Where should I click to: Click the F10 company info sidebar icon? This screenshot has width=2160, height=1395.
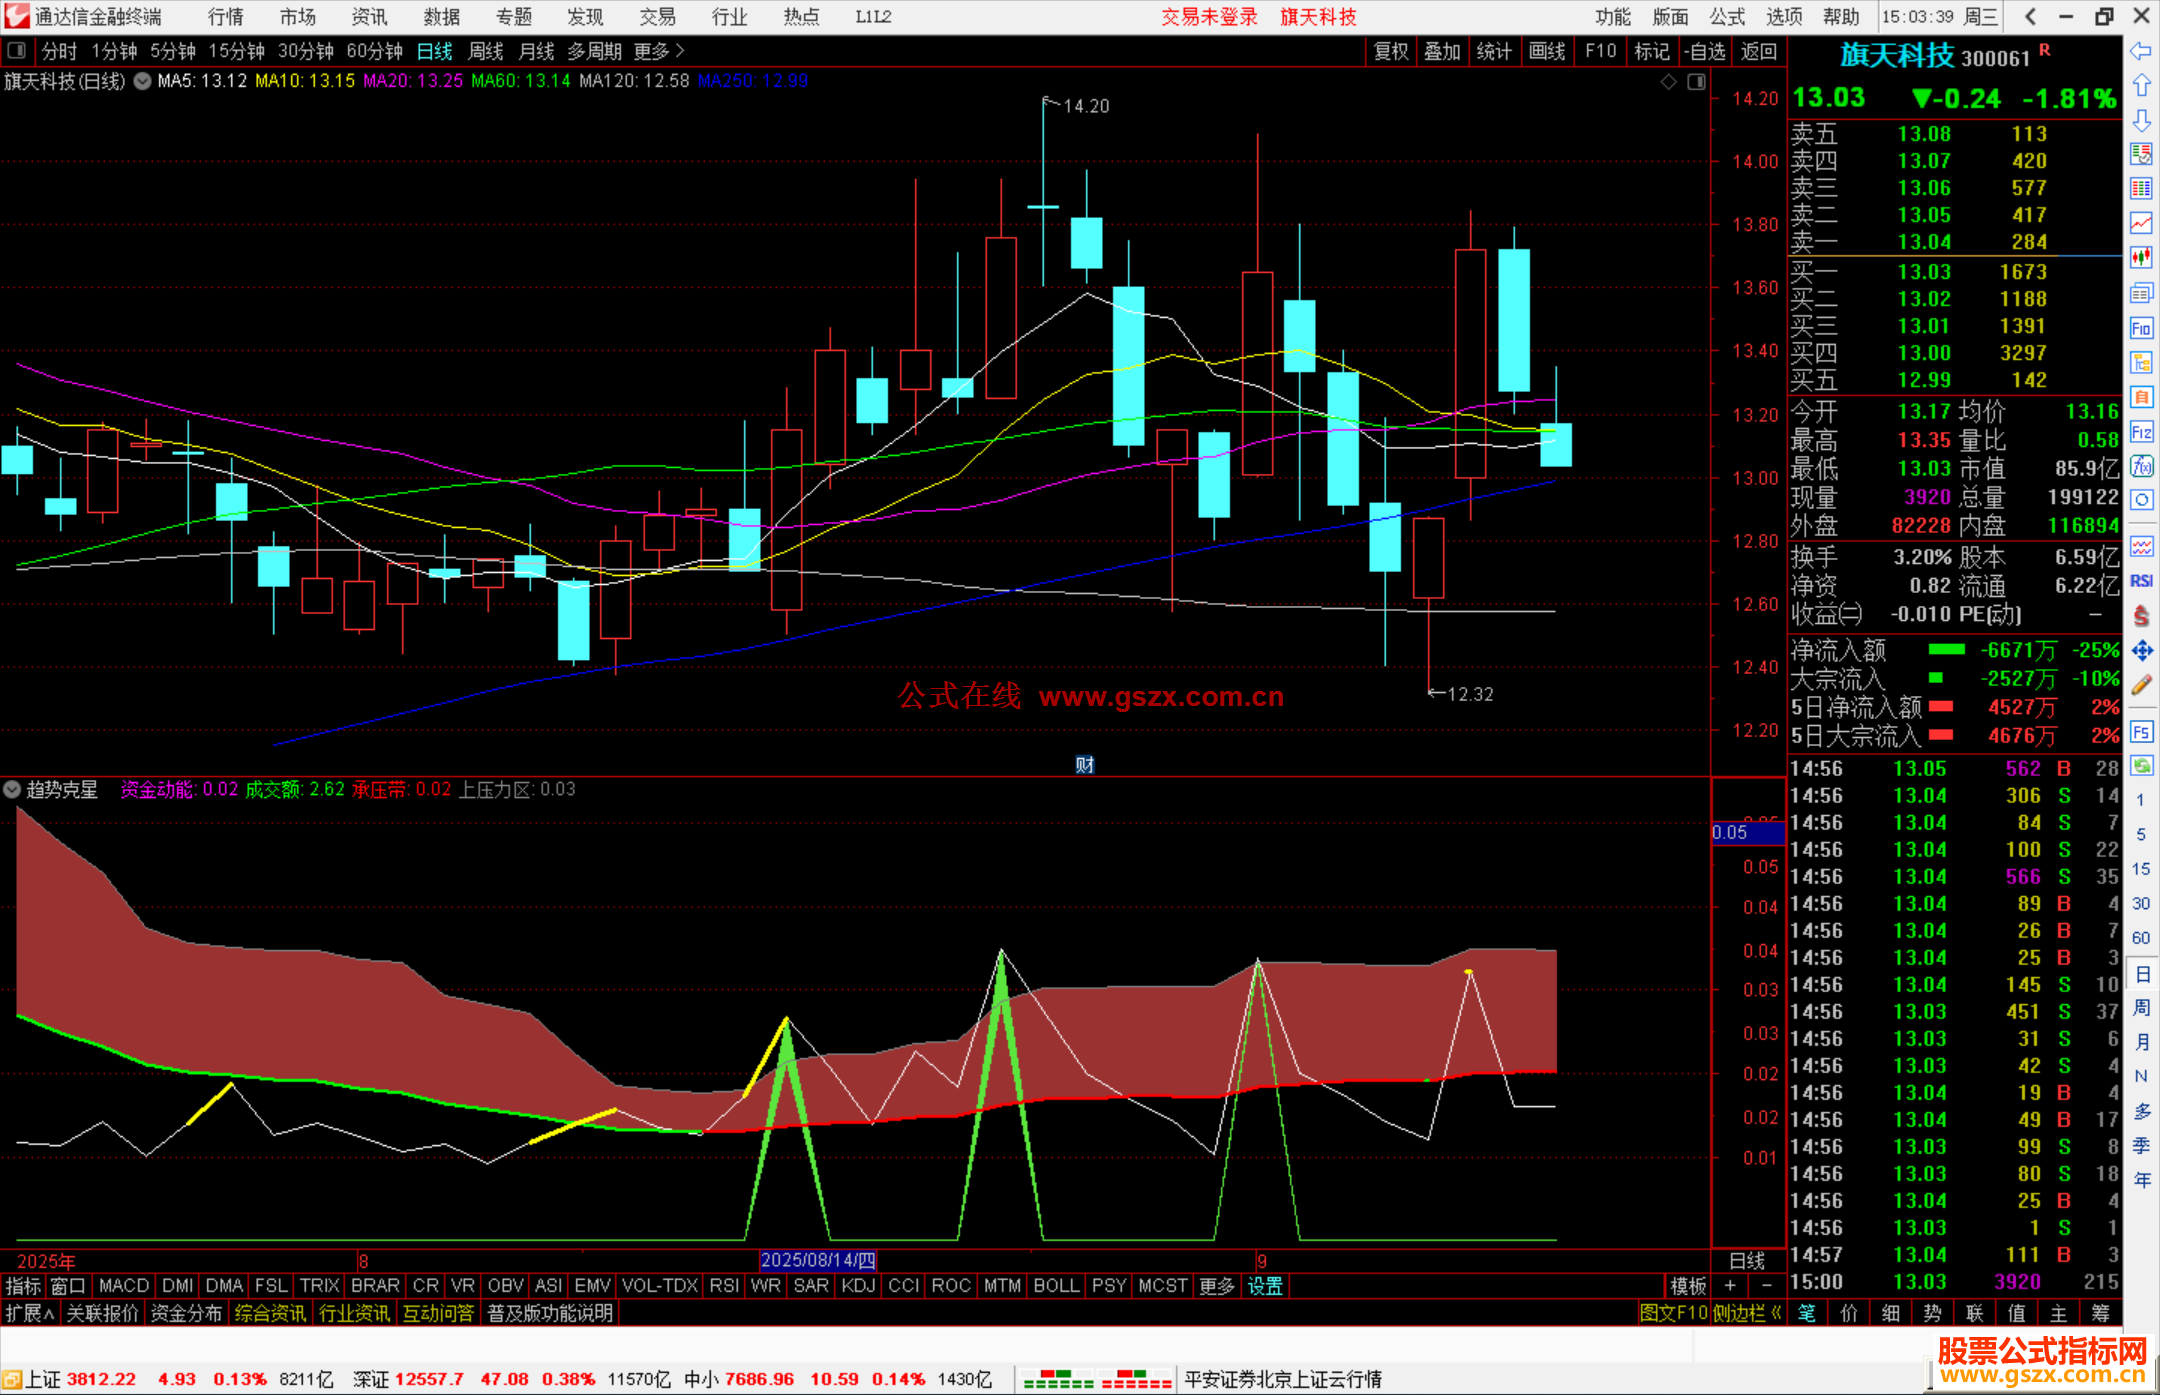point(2141,328)
